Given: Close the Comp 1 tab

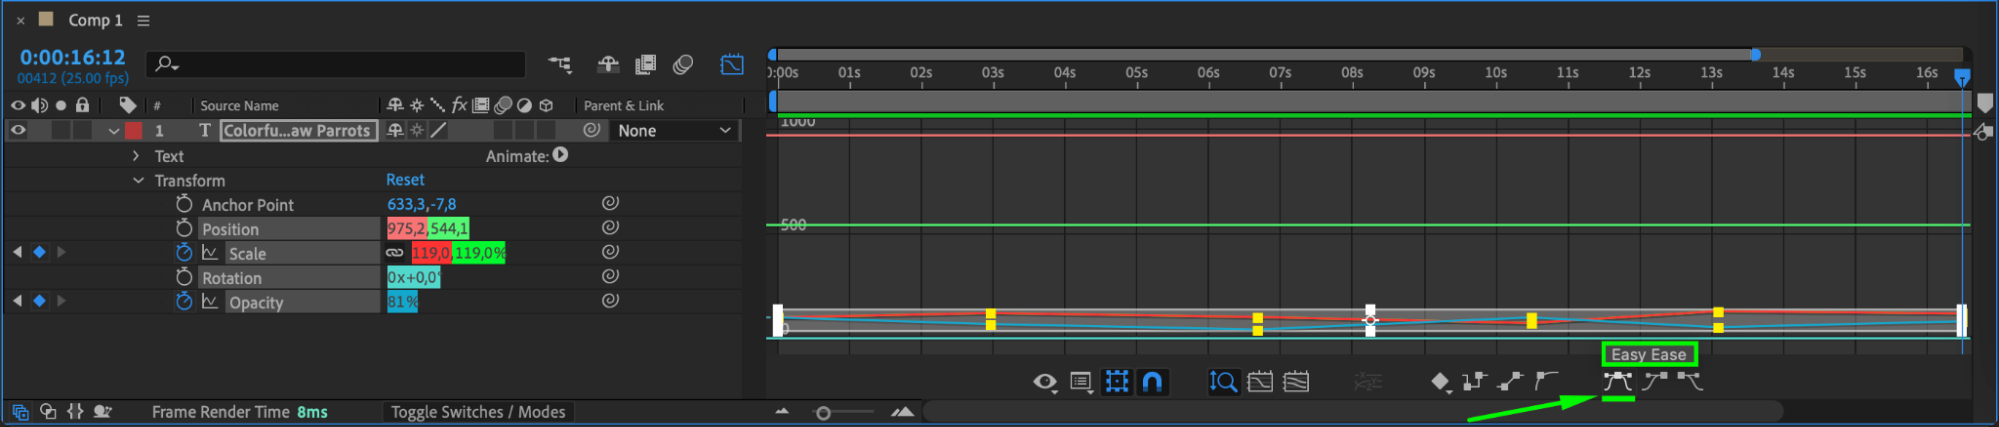Looking at the screenshot, I should [x=20, y=21].
